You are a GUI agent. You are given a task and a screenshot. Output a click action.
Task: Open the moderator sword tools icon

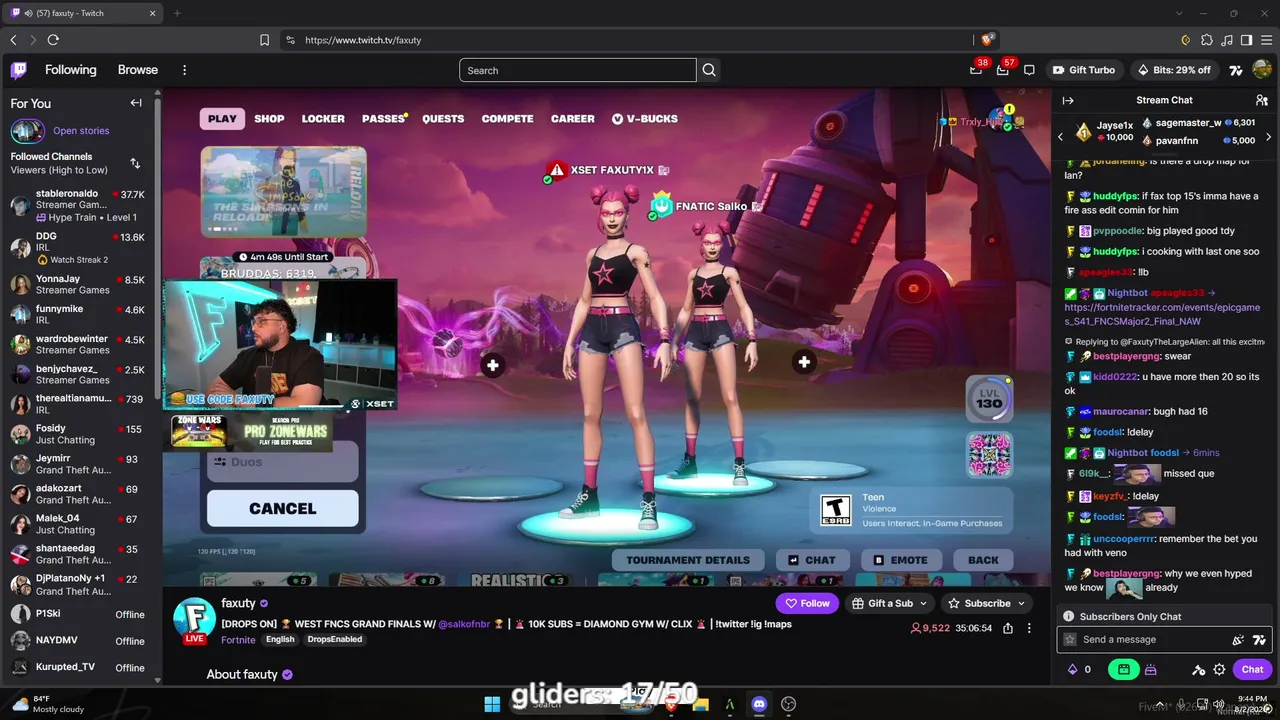tap(1199, 669)
